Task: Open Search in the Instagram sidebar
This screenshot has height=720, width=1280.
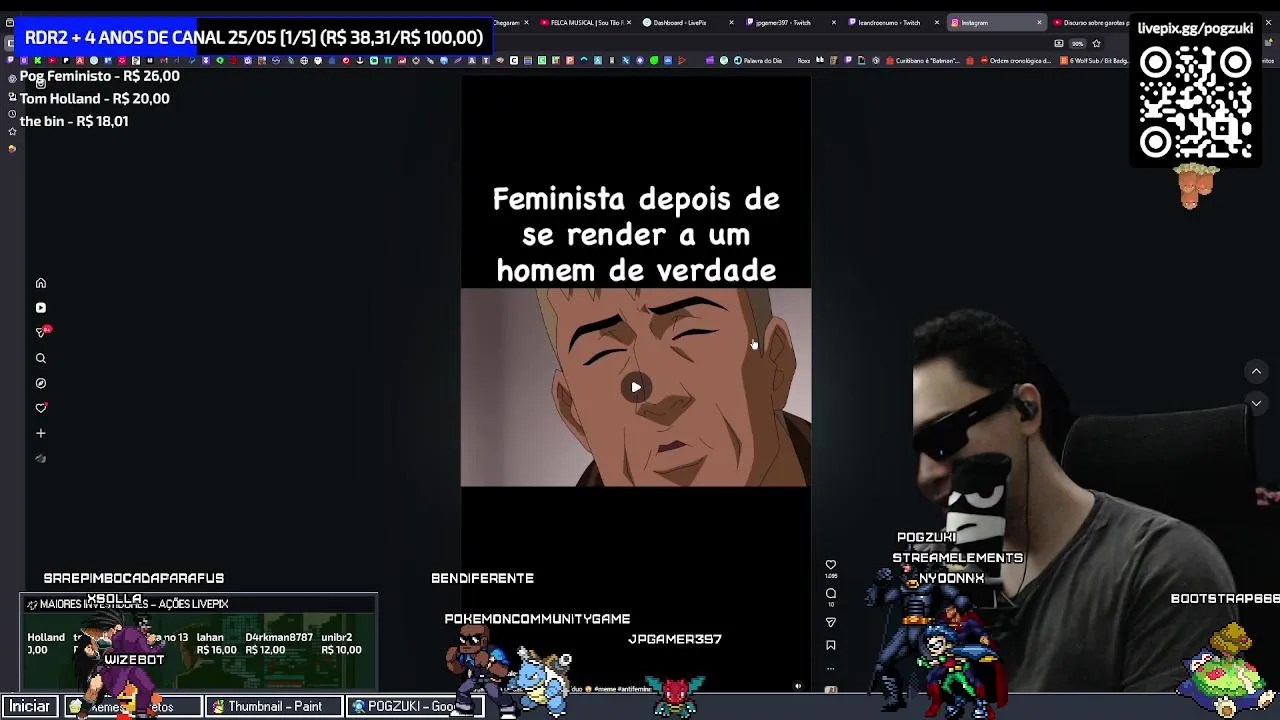Action: 41,358
